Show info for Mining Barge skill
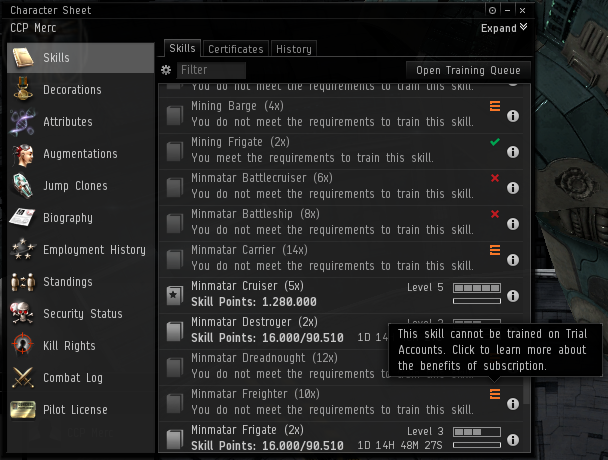This screenshot has height=460, width=608. [513, 116]
